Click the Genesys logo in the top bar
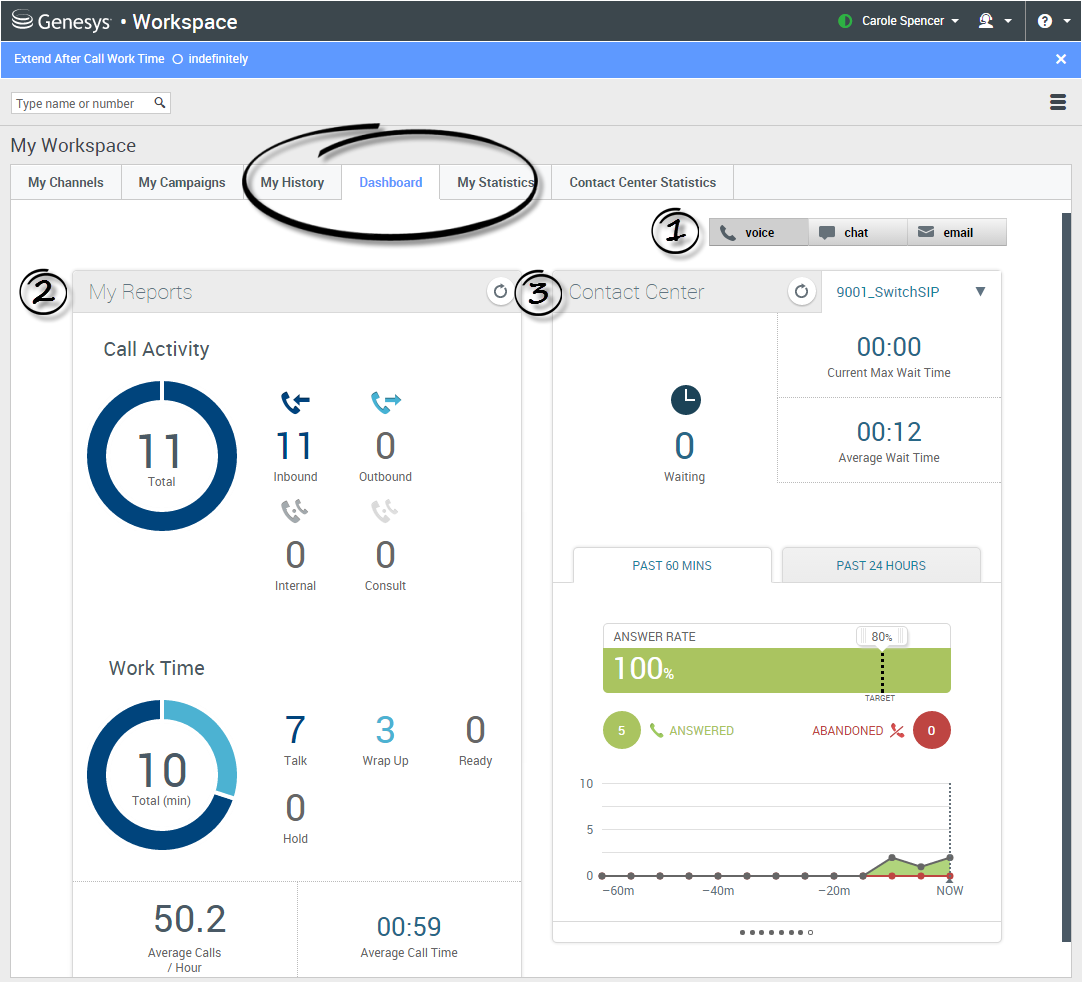This screenshot has height=982, width=1082. point(21,20)
